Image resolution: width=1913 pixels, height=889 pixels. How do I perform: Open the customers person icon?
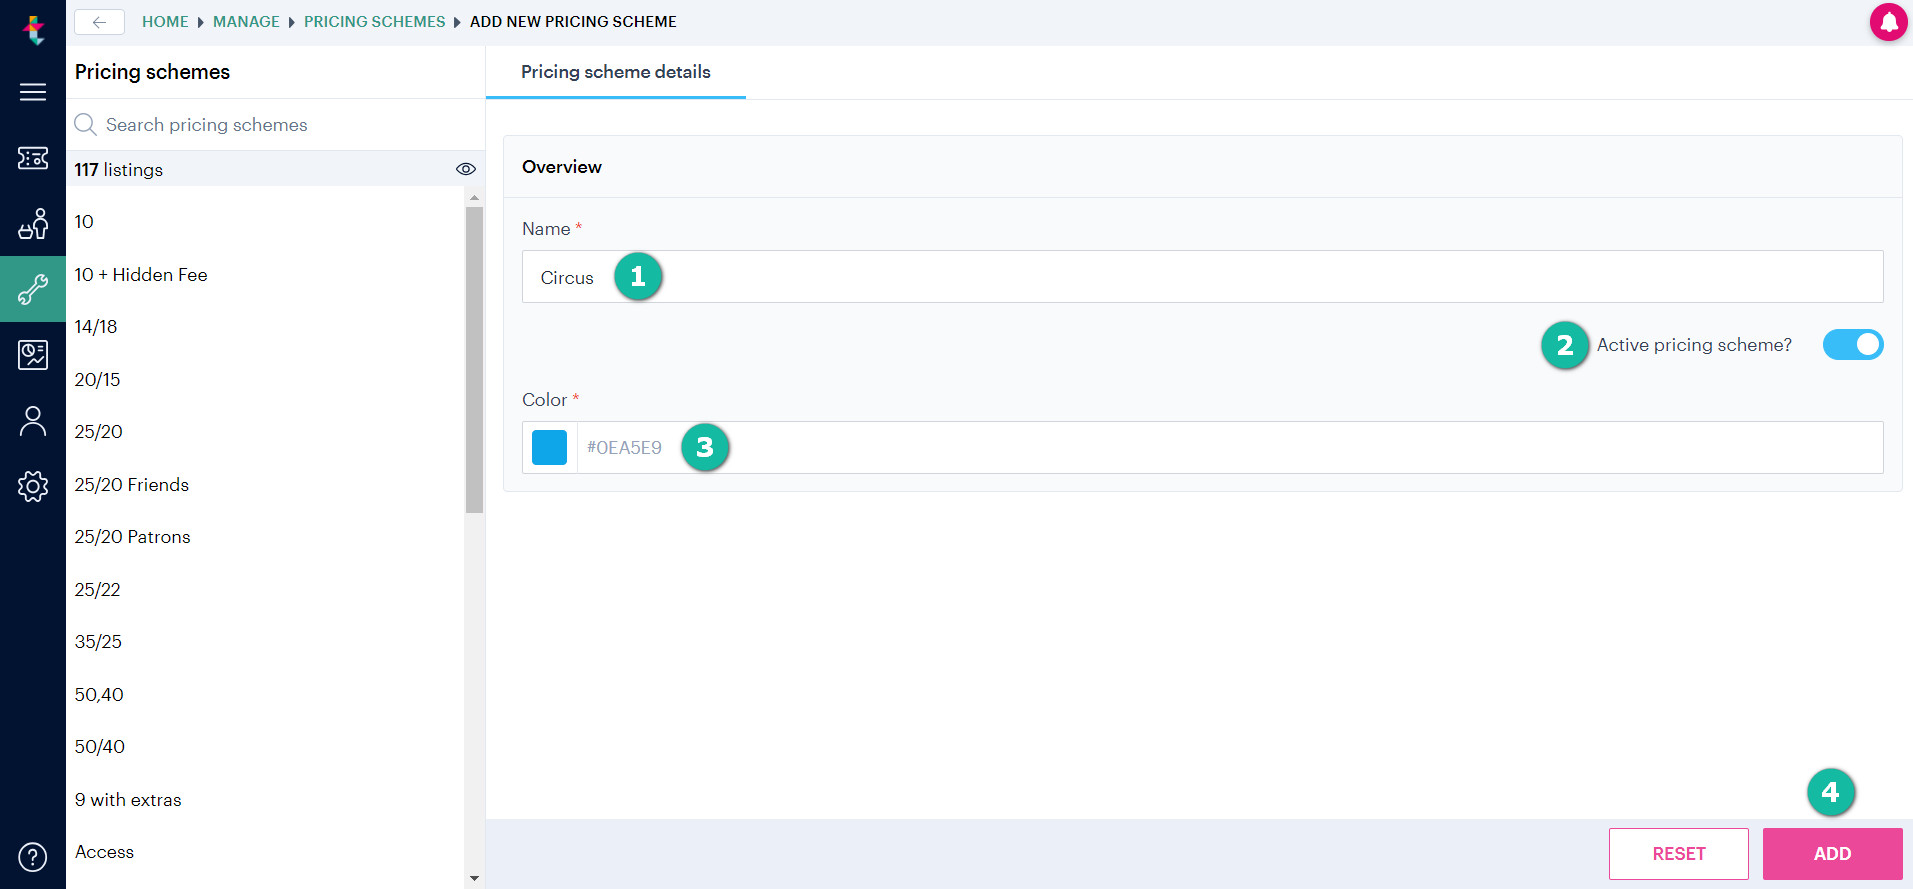click(x=33, y=421)
